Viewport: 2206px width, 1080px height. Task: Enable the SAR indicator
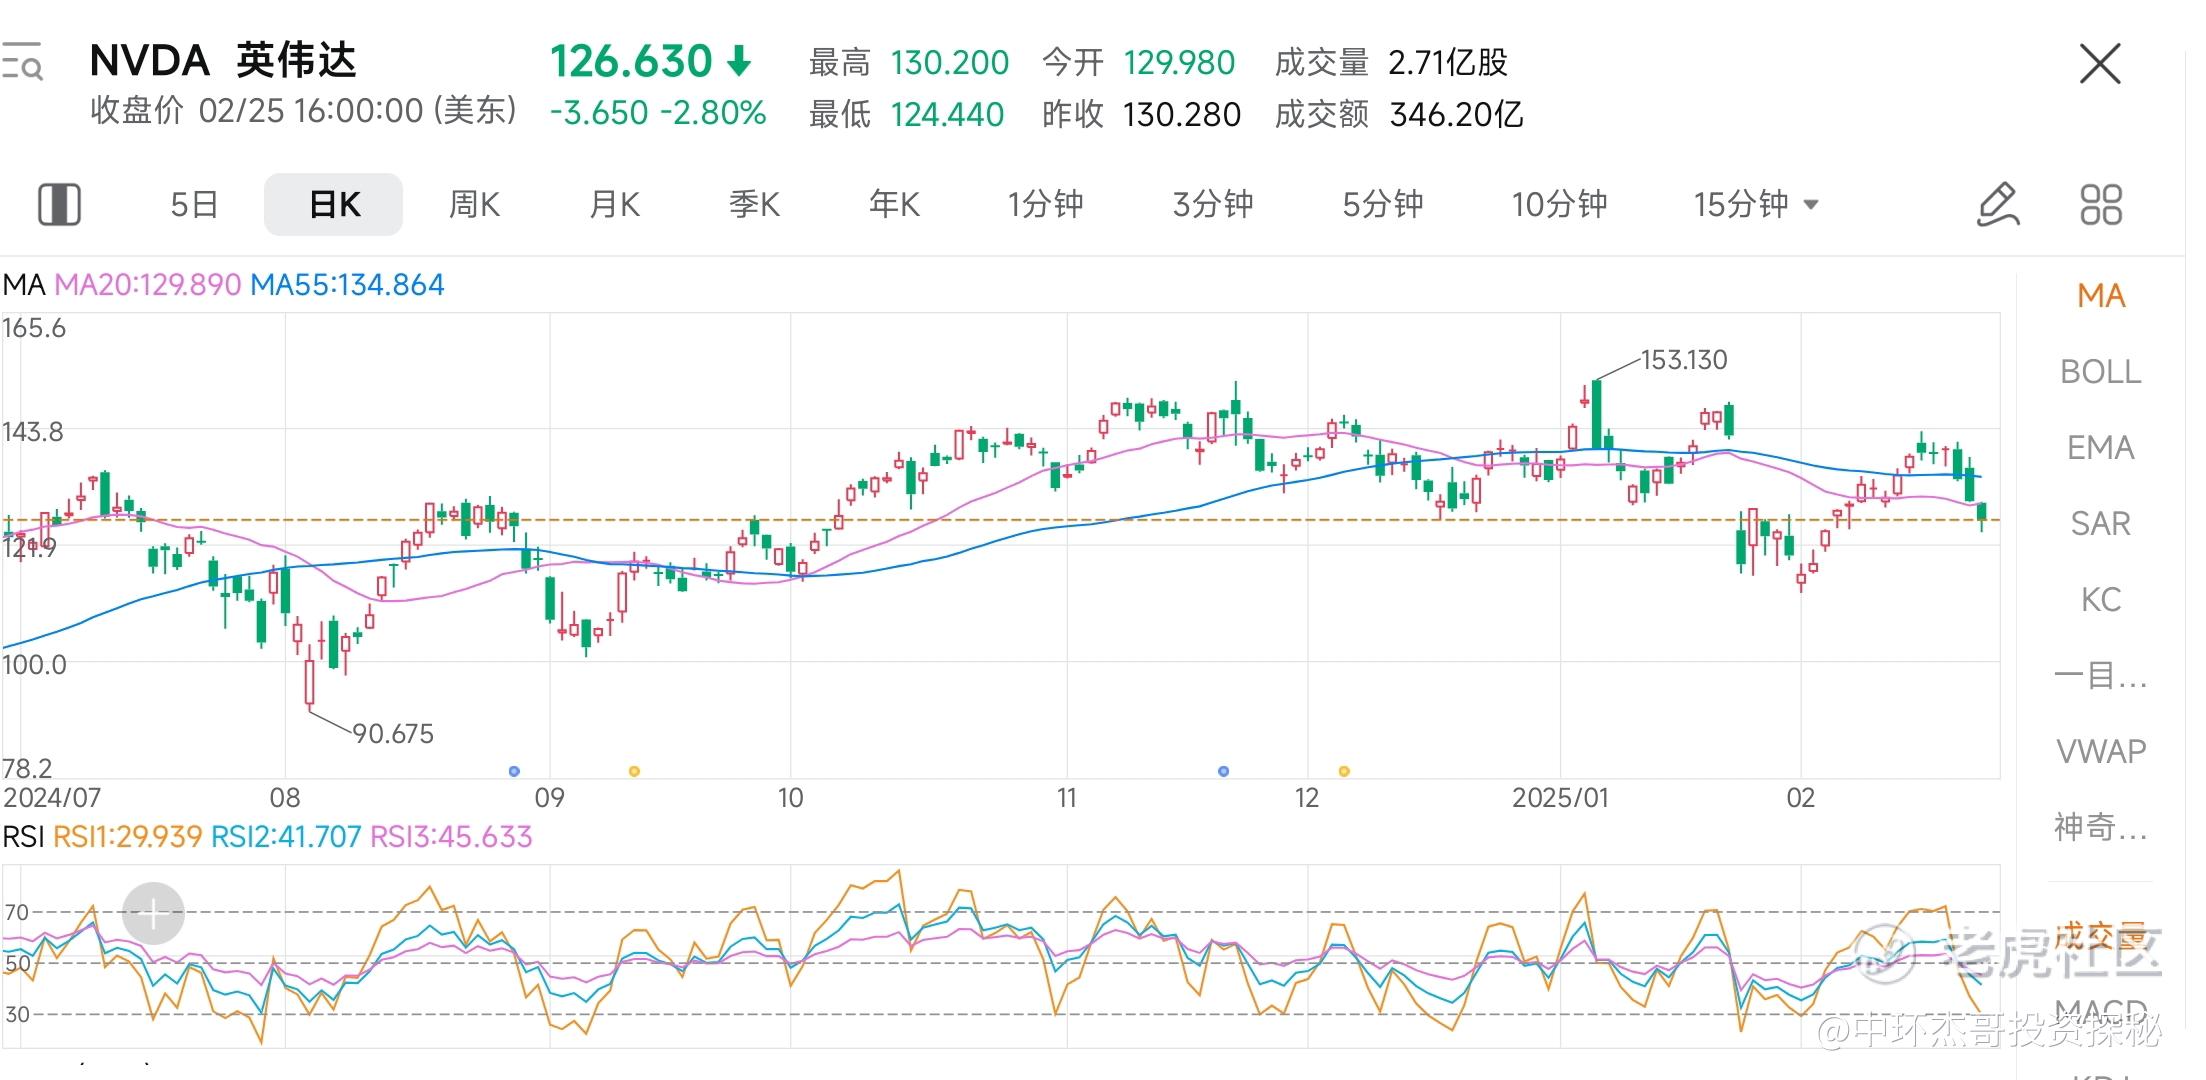point(2100,523)
